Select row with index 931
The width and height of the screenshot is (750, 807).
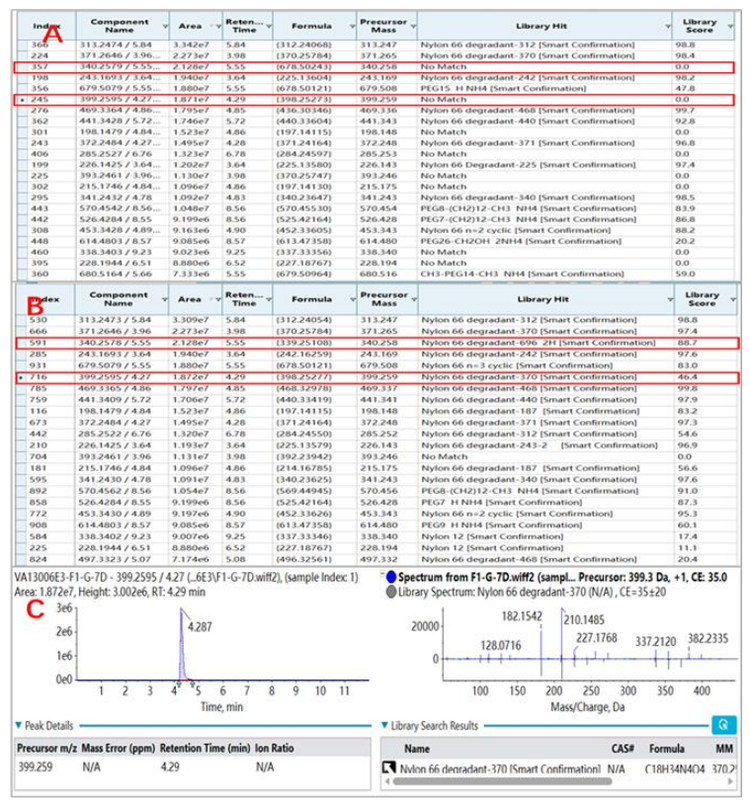click(376, 365)
